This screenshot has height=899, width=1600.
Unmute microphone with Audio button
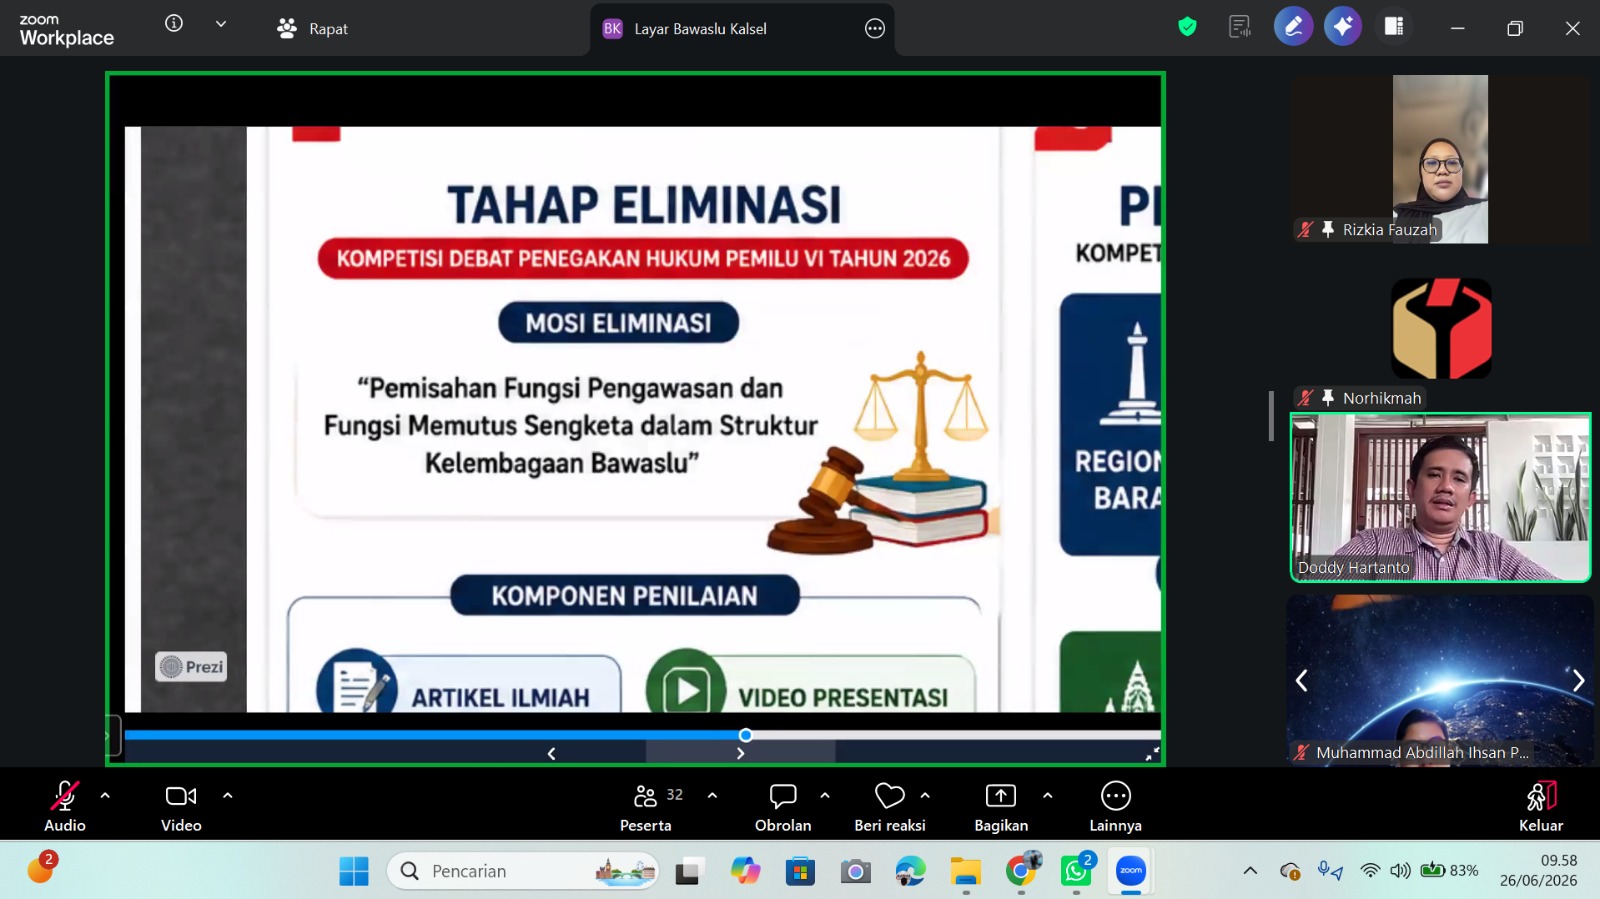[65, 806]
